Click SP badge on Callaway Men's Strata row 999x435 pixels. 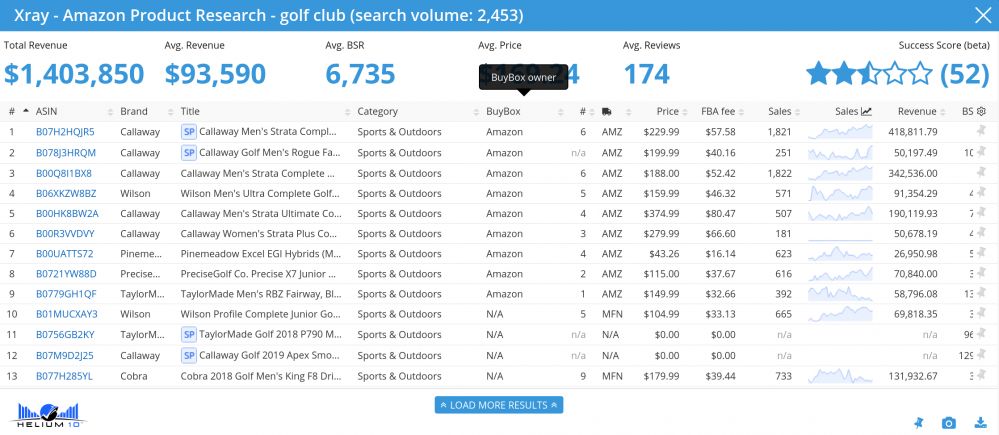(x=189, y=132)
